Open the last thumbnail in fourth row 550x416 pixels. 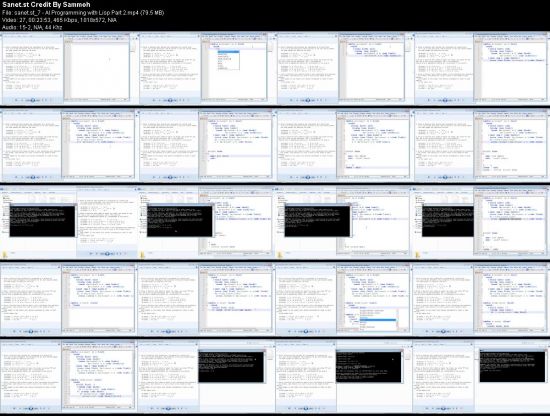(x=481, y=299)
